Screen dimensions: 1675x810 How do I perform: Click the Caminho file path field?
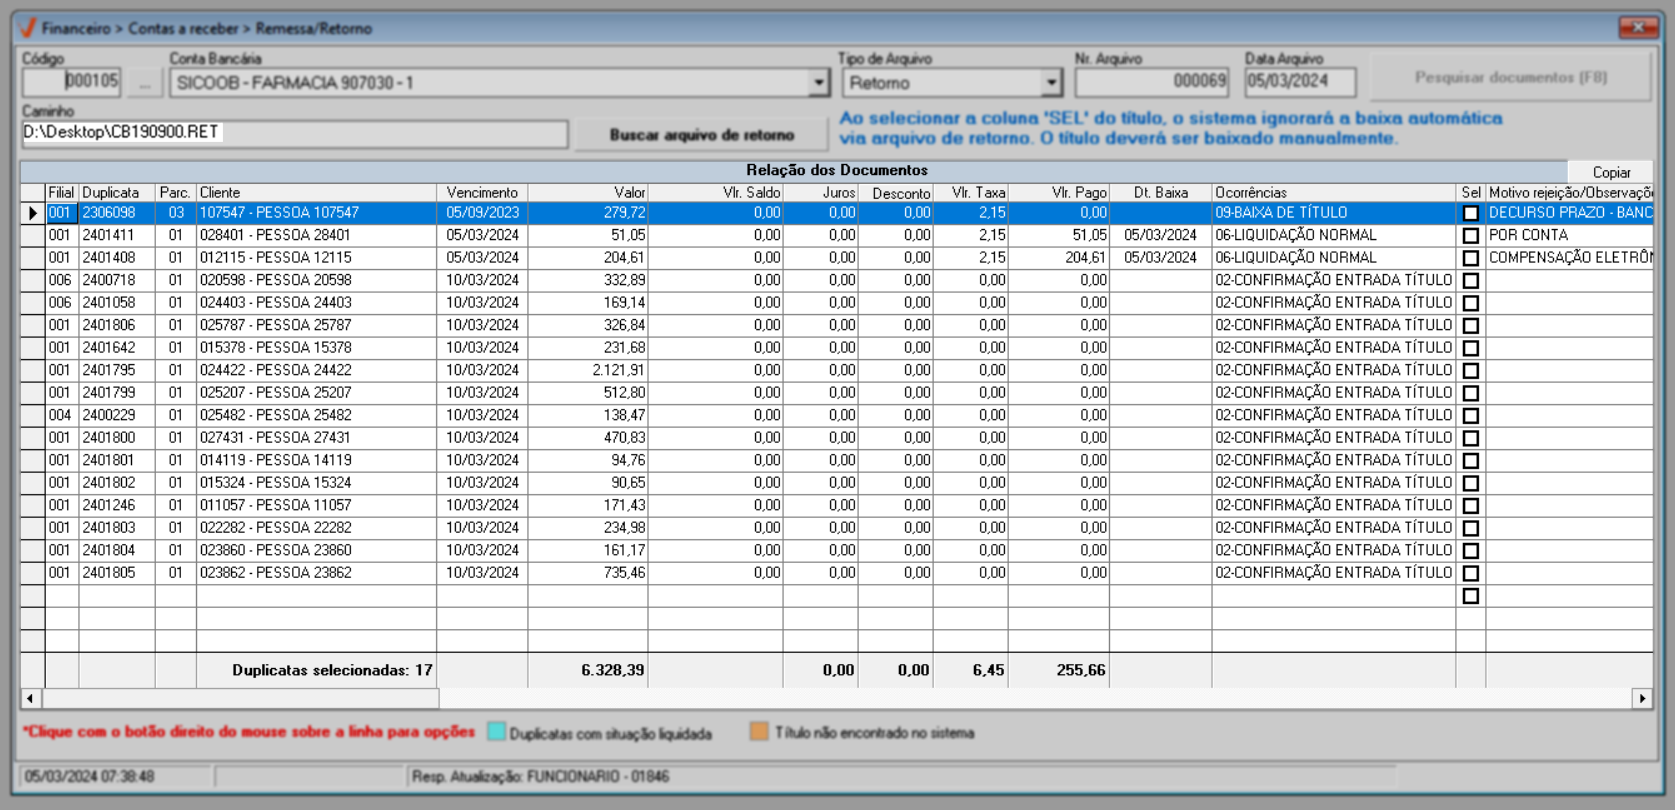pos(294,133)
